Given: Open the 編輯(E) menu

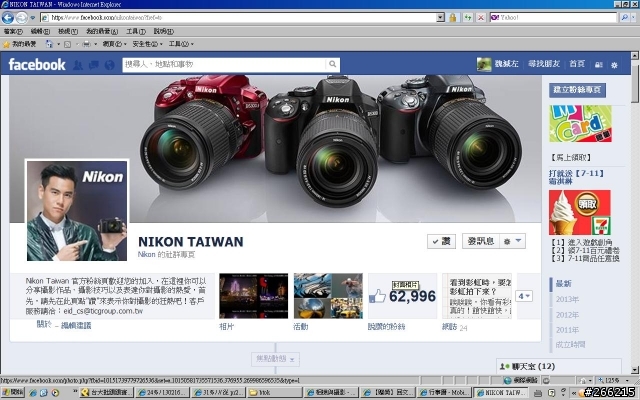Looking at the screenshot, I should tap(40, 31).
